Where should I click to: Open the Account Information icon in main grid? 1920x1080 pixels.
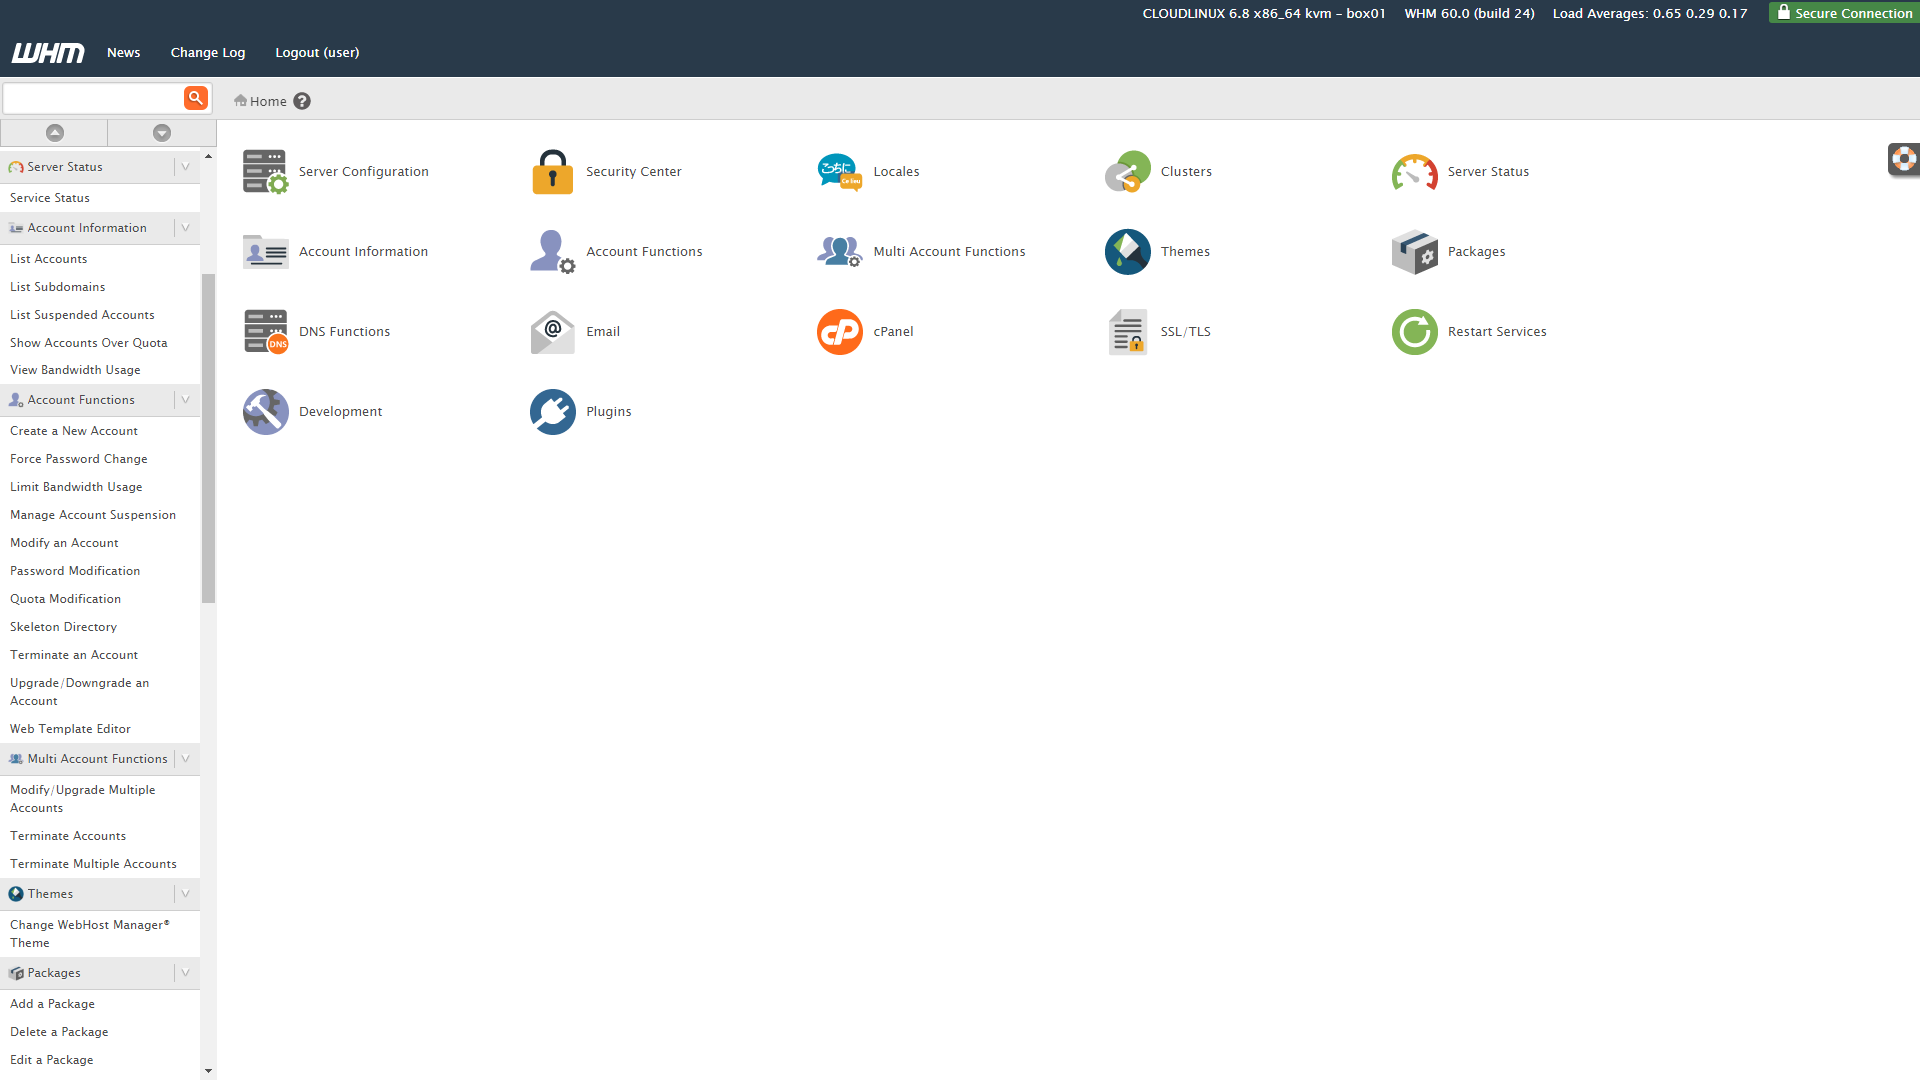265,252
